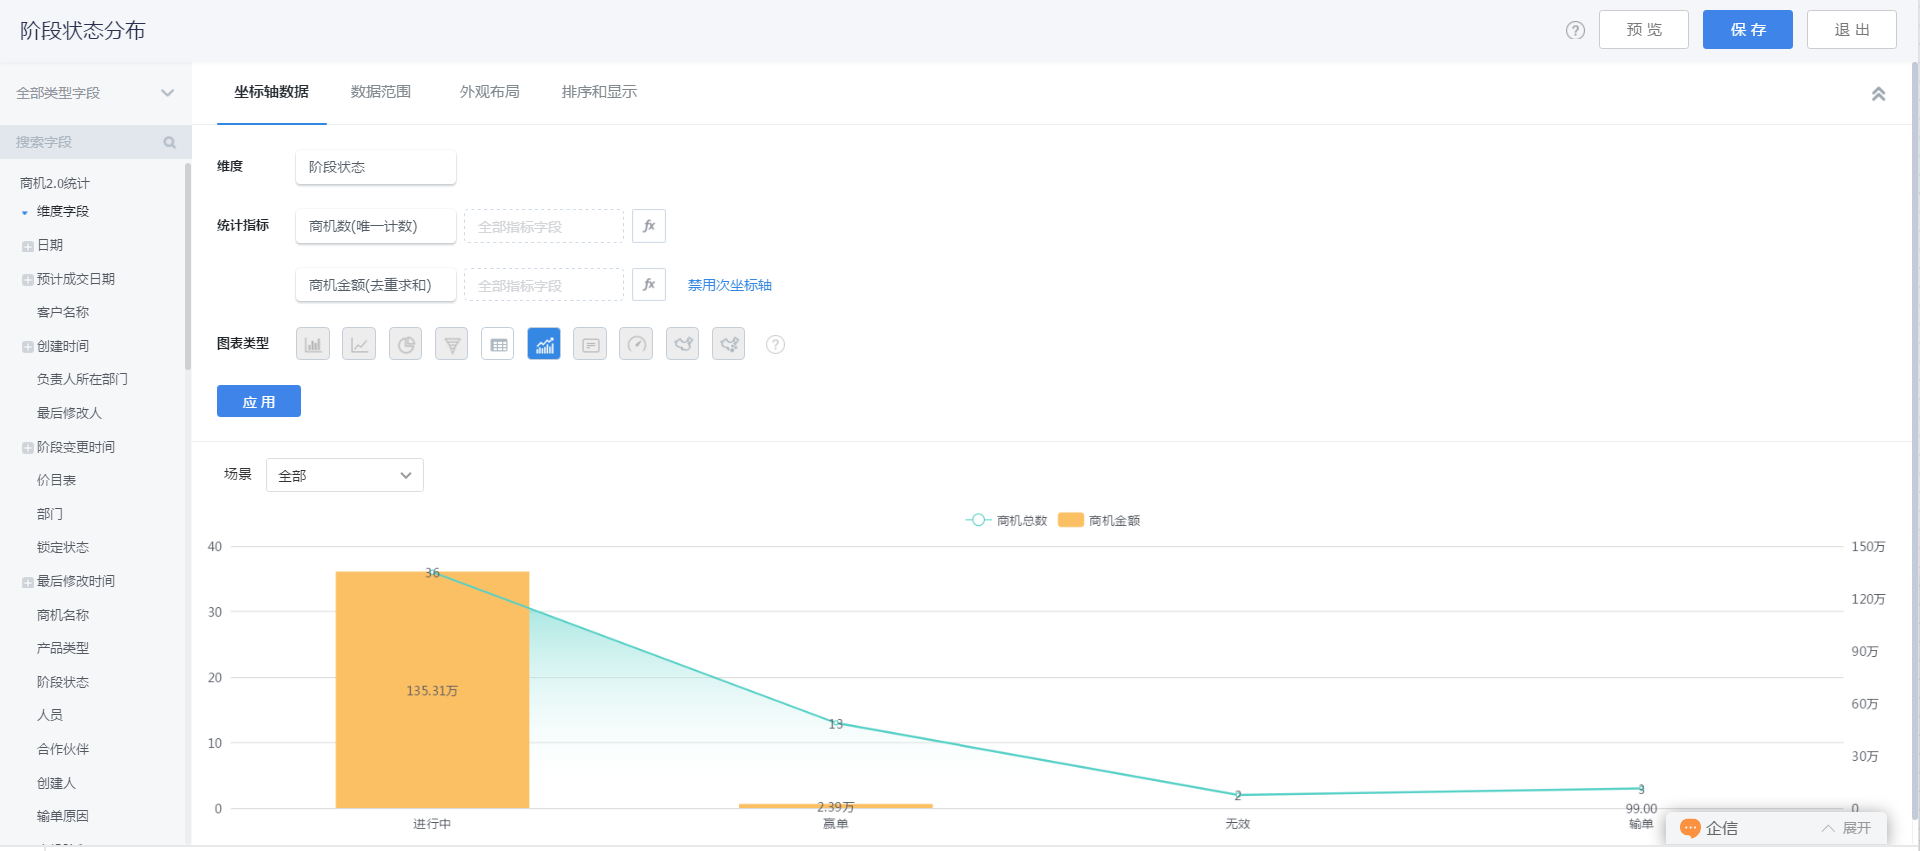This screenshot has width=1920, height=851.
Task: Select the map with markers chart icon
Action: [729, 344]
